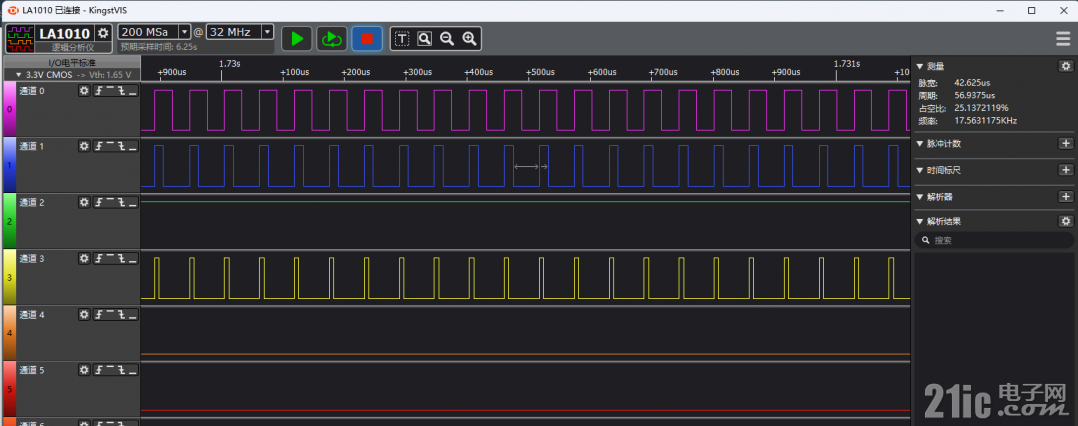This screenshot has width=1078, height=426.
Task: Set high level trigger on 通道 2
Action: pos(110,202)
